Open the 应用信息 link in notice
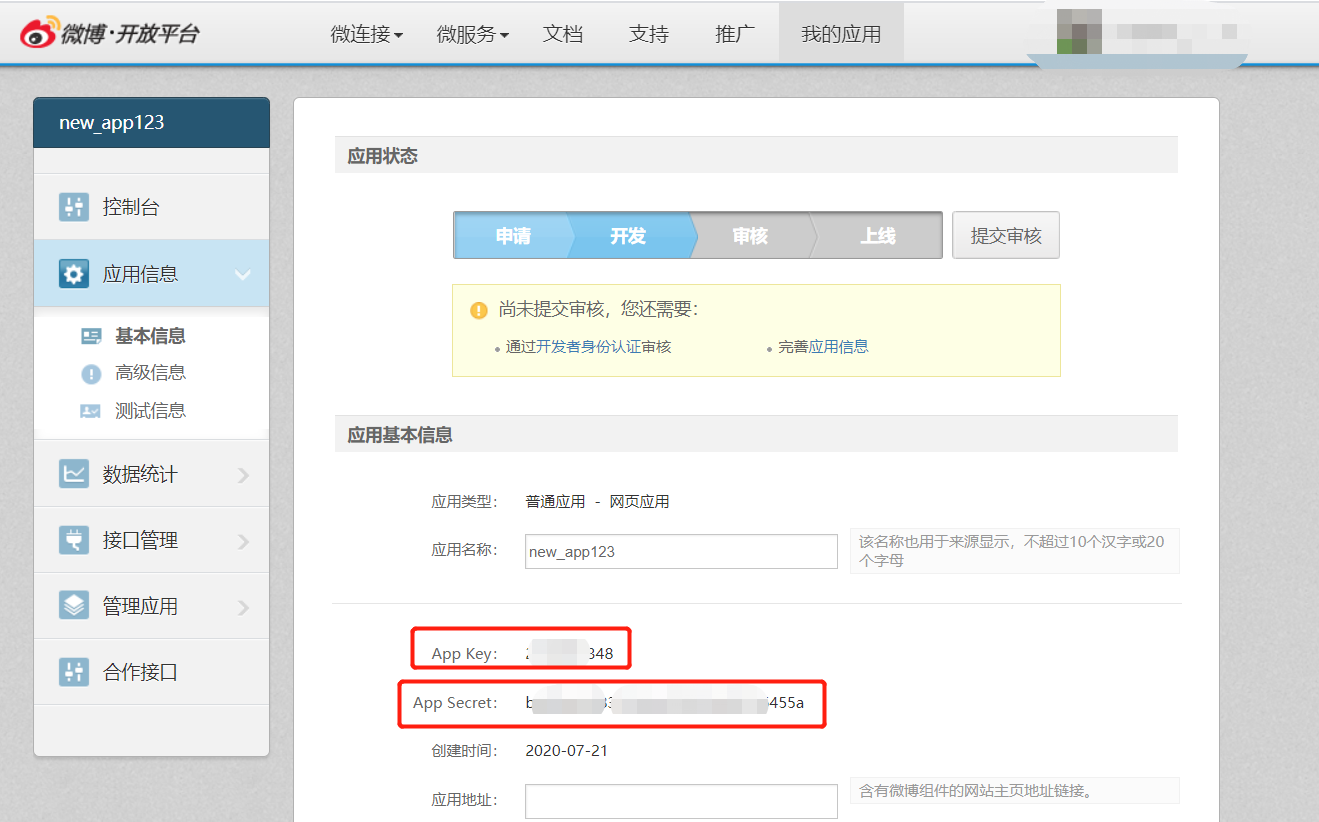This screenshot has width=1319, height=822. coord(838,347)
